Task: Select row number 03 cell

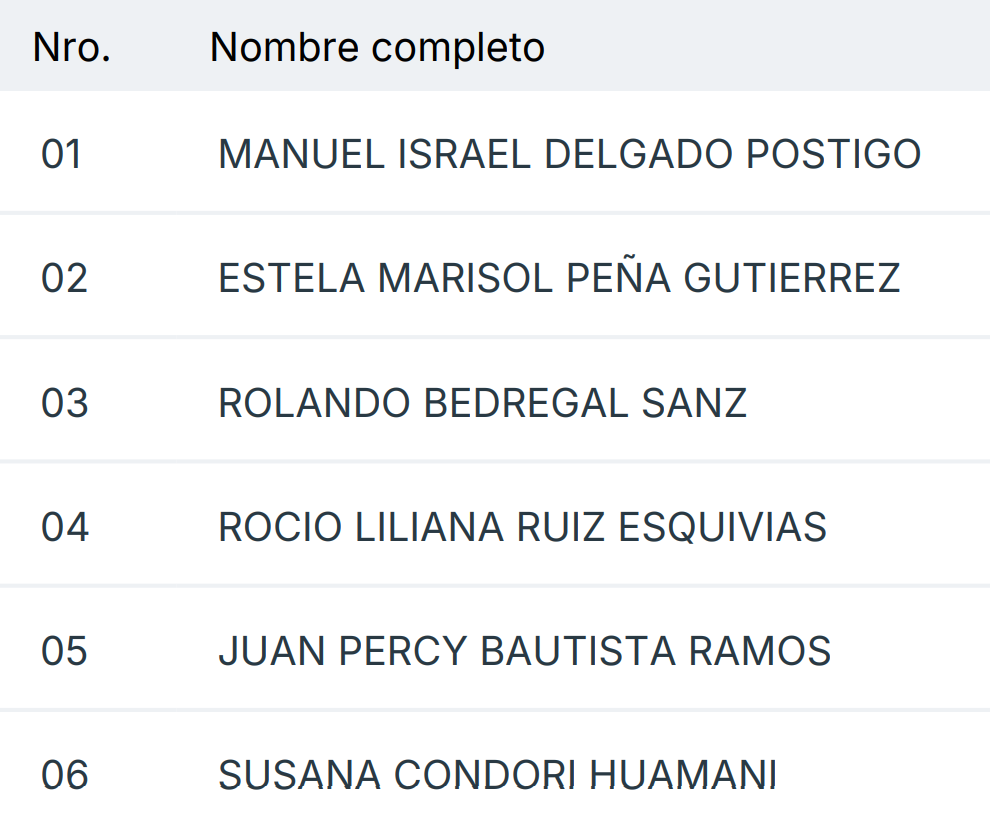Action: 64,403
